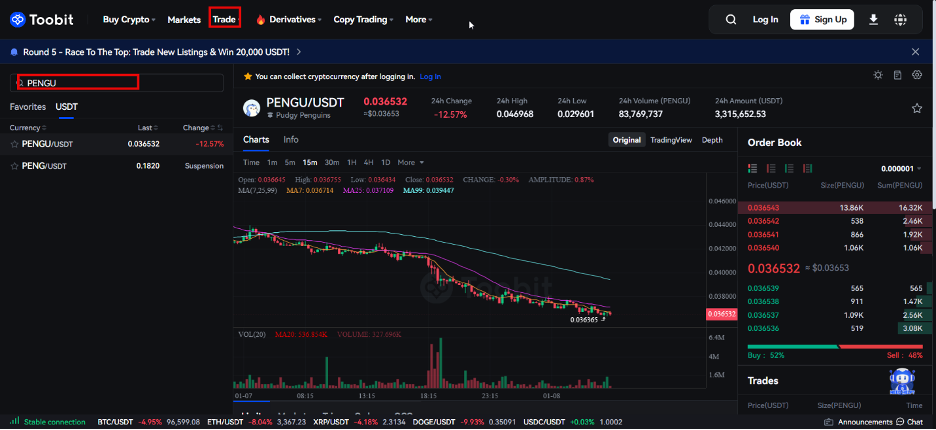Select the 30m chart interval
The width and height of the screenshot is (936, 430).
(331, 162)
